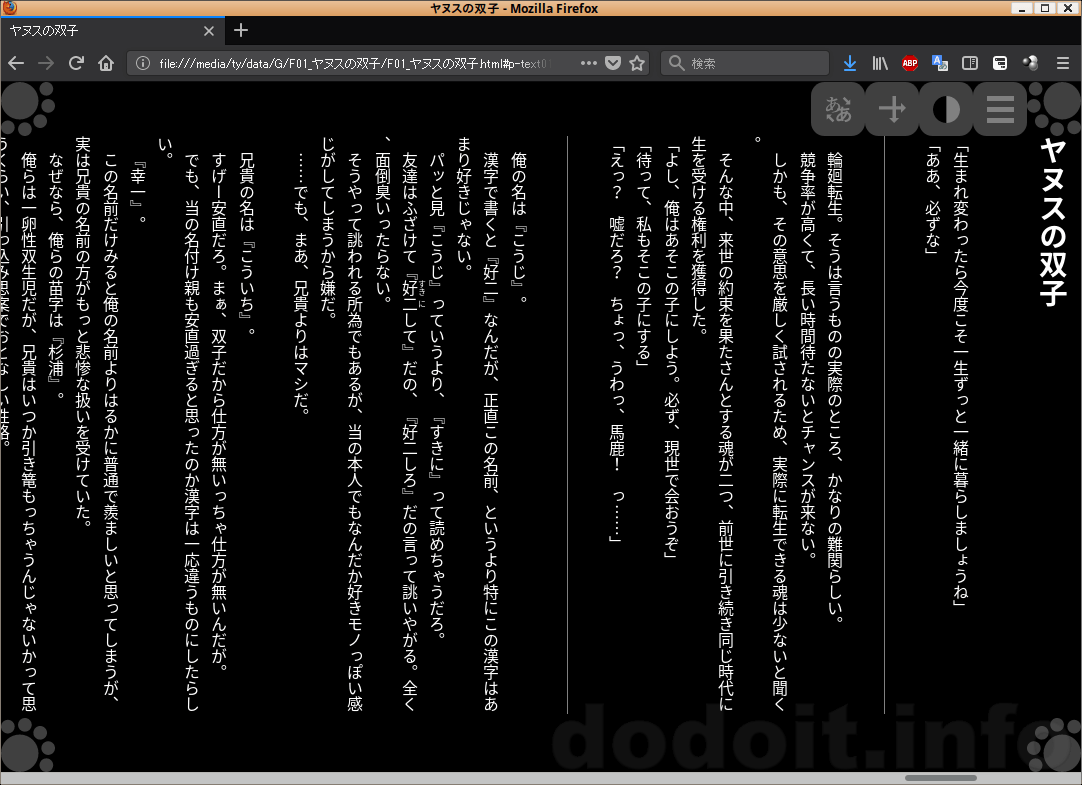The image size is (1082, 785).
Task: Open a new tab
Action: tap(241, 30)
